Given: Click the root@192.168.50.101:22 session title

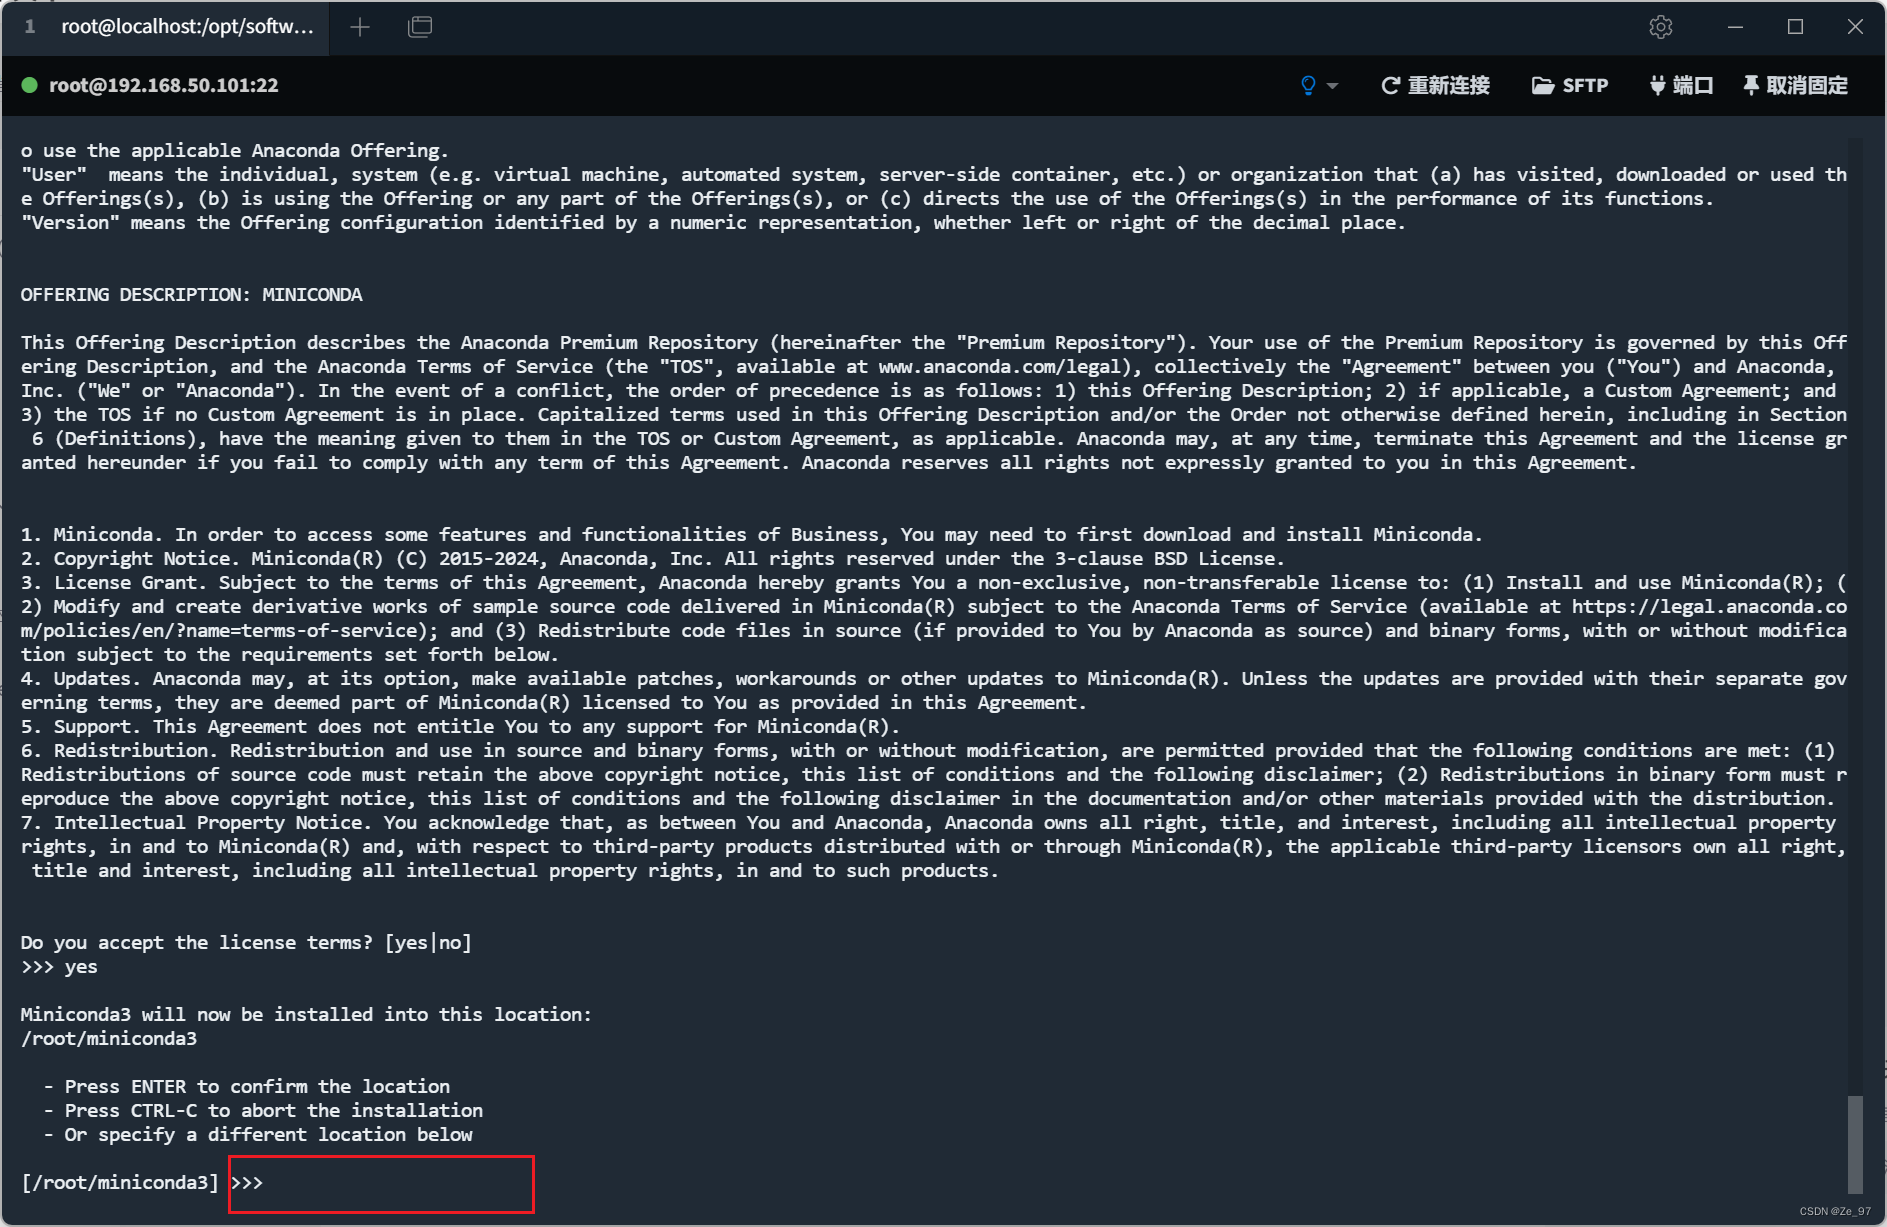Looking at the screenshot, I should (164, 86).
